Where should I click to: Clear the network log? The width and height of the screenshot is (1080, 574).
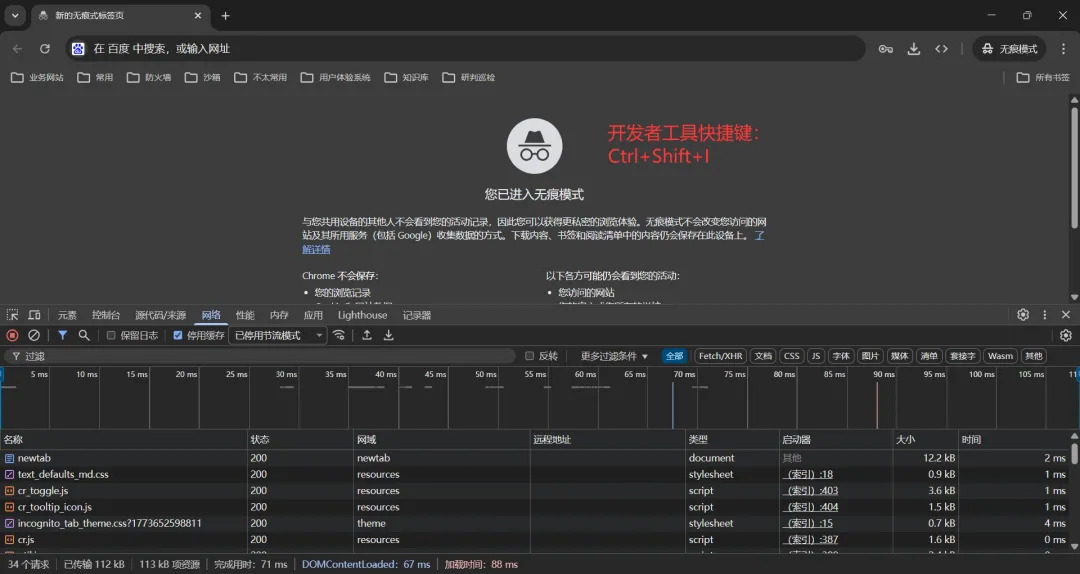click(x=34, y=336)
